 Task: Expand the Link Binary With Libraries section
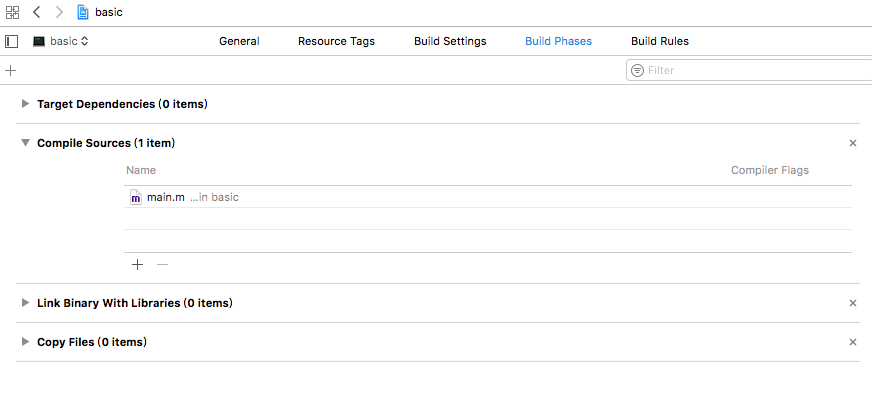(25, 303)
